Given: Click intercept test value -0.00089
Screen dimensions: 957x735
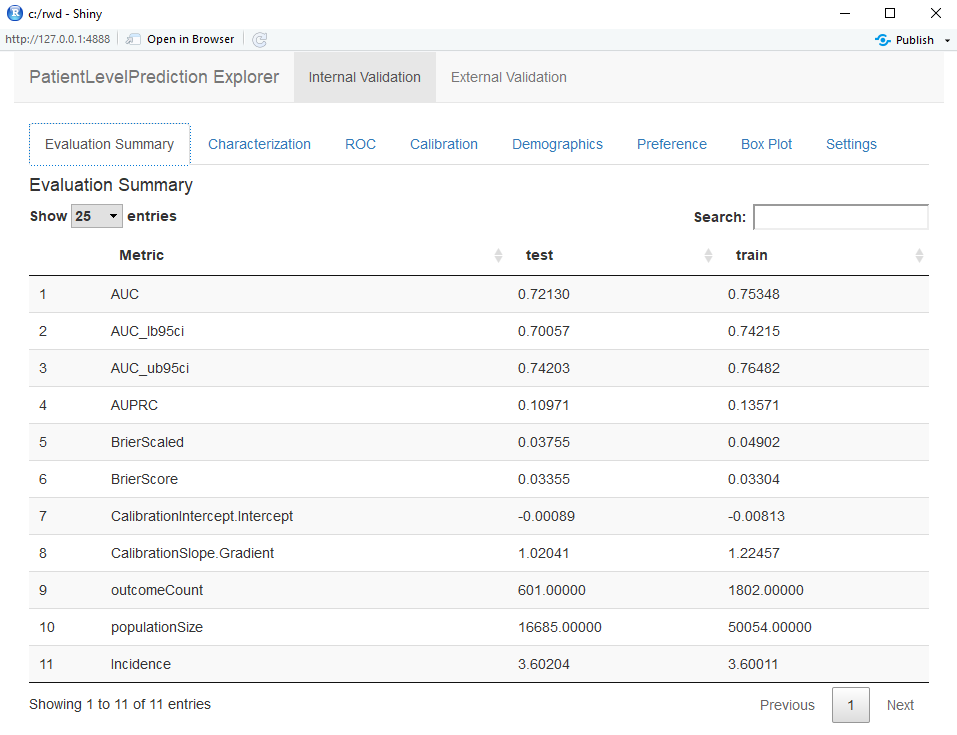Looking at the screenshot, I should tap(546, 516).
